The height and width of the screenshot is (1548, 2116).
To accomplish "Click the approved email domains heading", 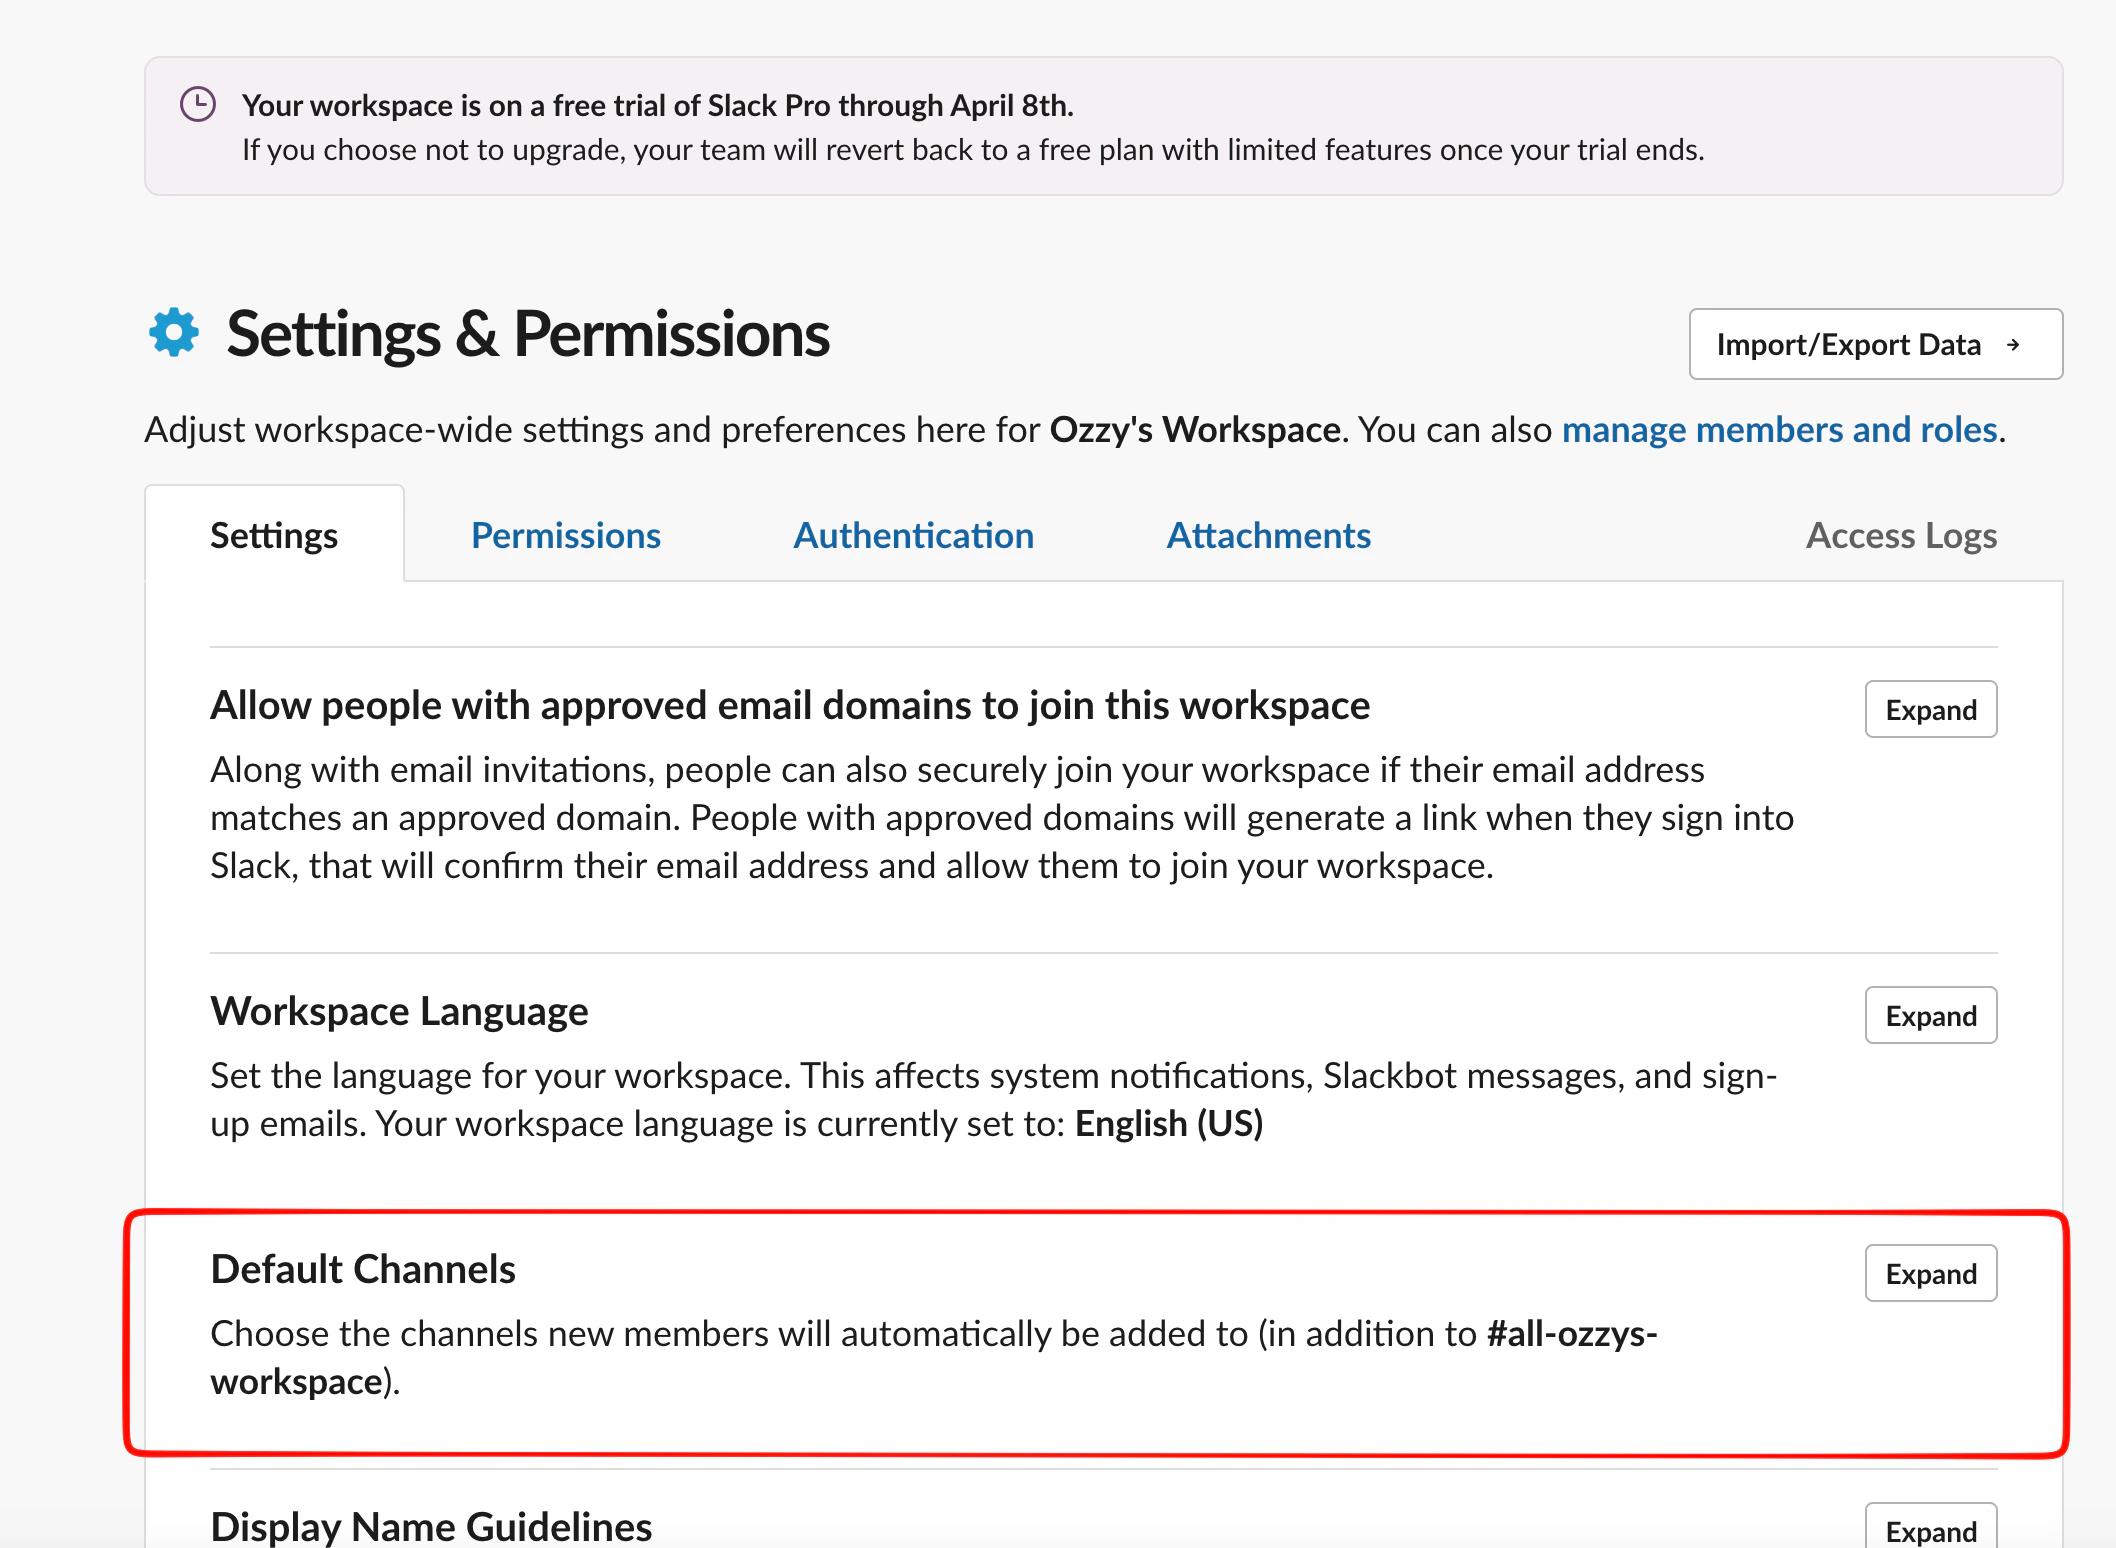I will click(789, 705).
